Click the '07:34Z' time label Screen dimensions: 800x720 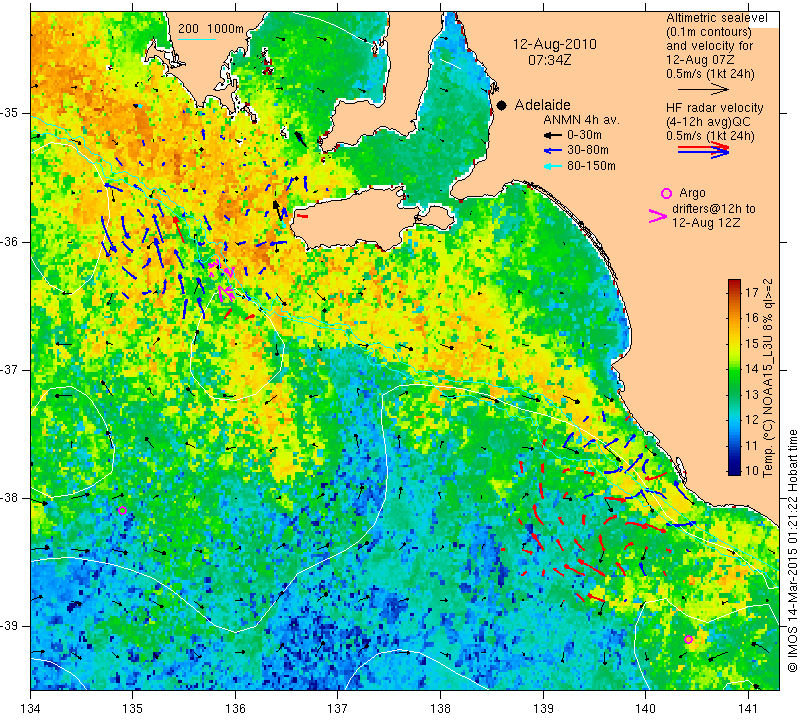click(549, 60)
